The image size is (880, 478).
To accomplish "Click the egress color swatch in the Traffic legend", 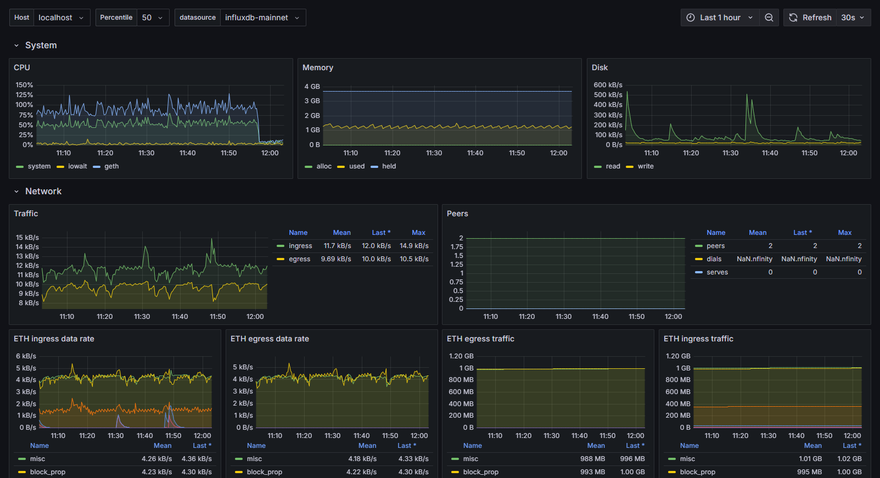I will tap(281, 259).
